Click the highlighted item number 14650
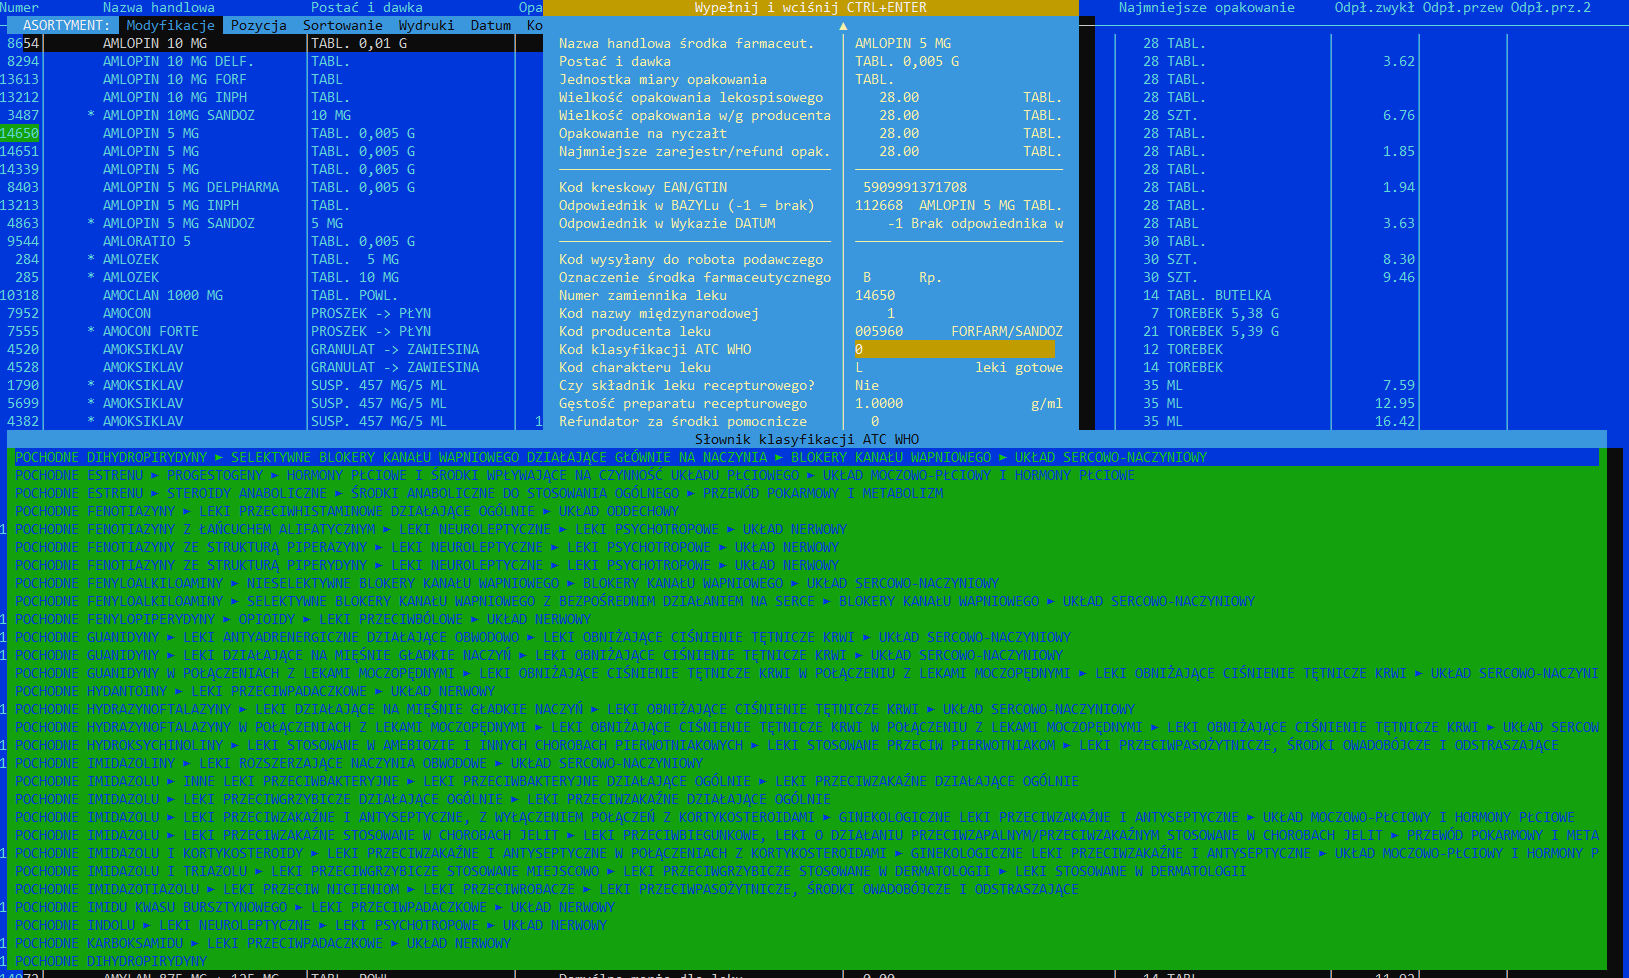The width and height of the screenshot is (1629, 978). click(x=20, y=133)
